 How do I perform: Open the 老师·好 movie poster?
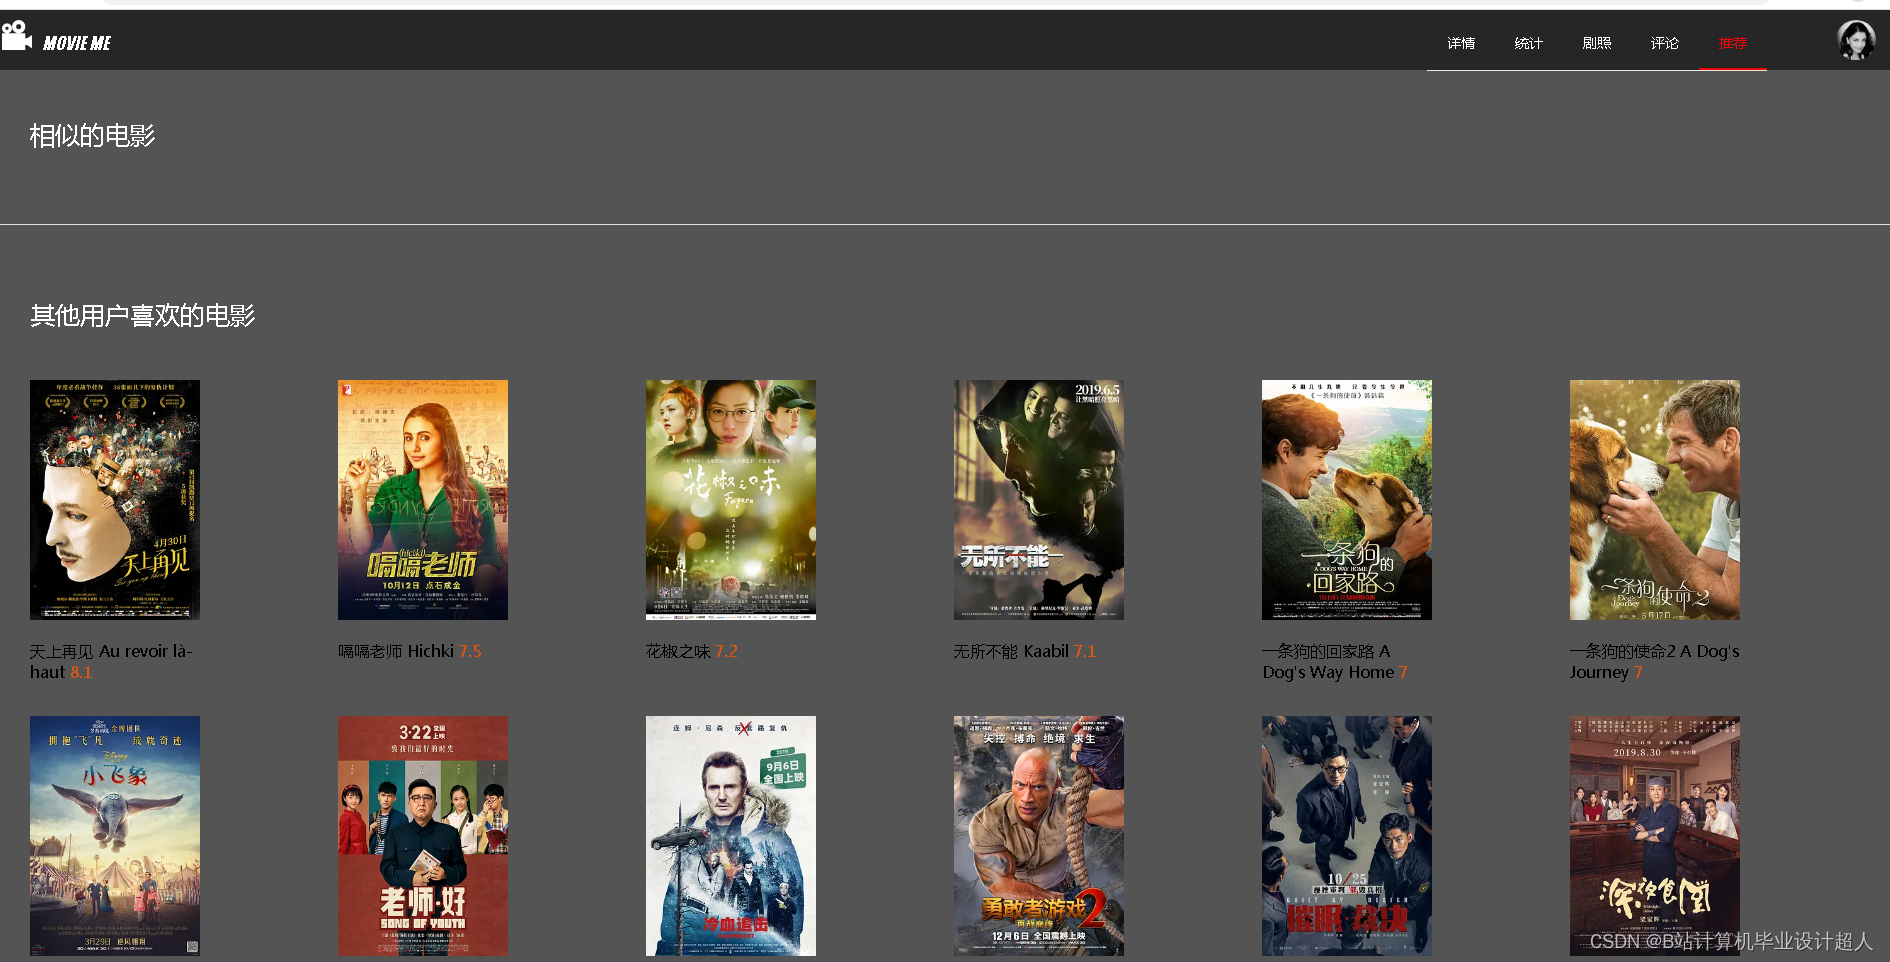[423, 836]
